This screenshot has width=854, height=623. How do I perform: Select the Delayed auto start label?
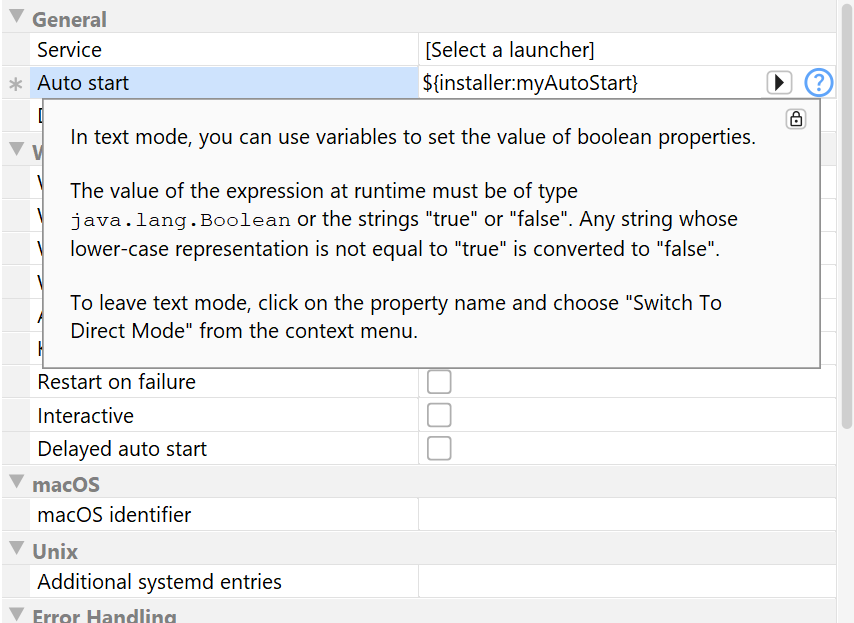coord(122,449)
